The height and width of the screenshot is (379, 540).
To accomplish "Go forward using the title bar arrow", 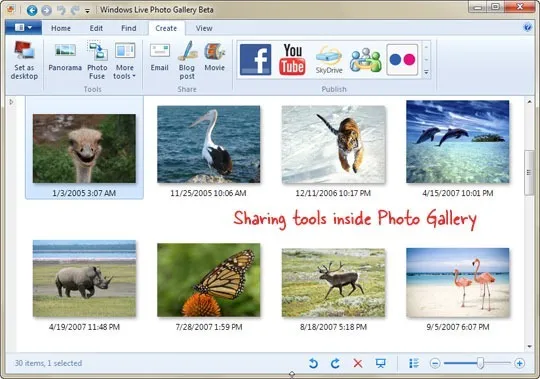I will point(46,10).
